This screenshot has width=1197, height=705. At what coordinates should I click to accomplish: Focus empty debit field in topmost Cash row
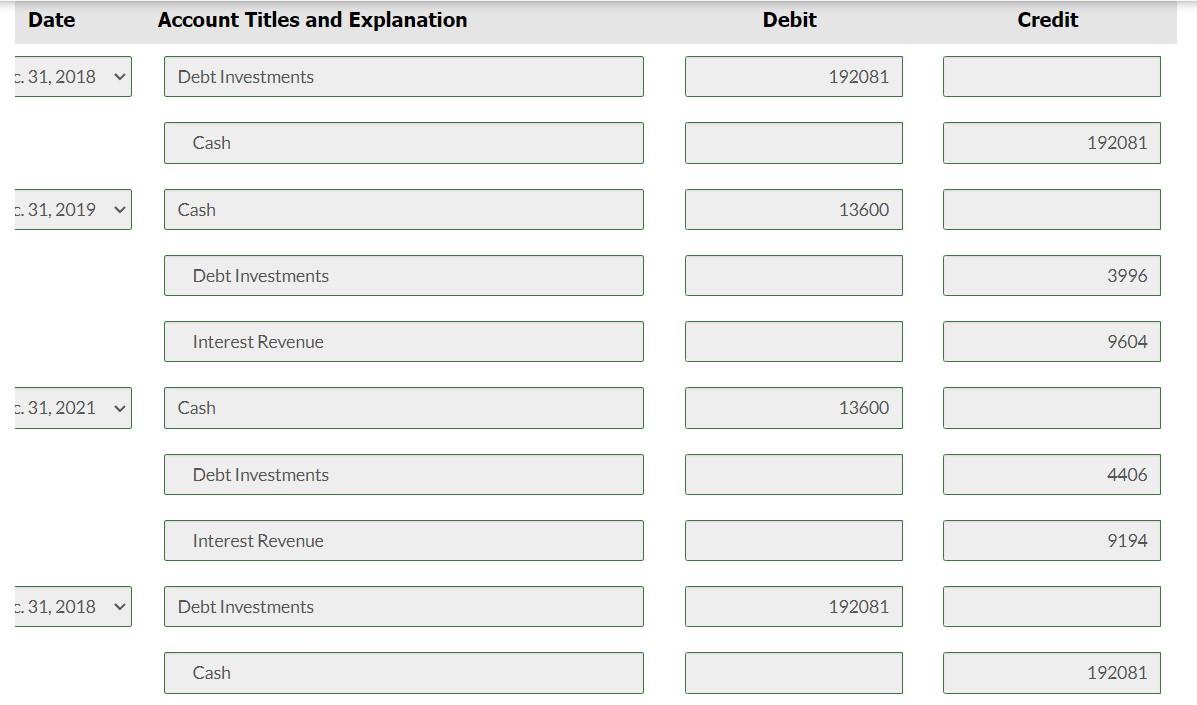(793, 143)
